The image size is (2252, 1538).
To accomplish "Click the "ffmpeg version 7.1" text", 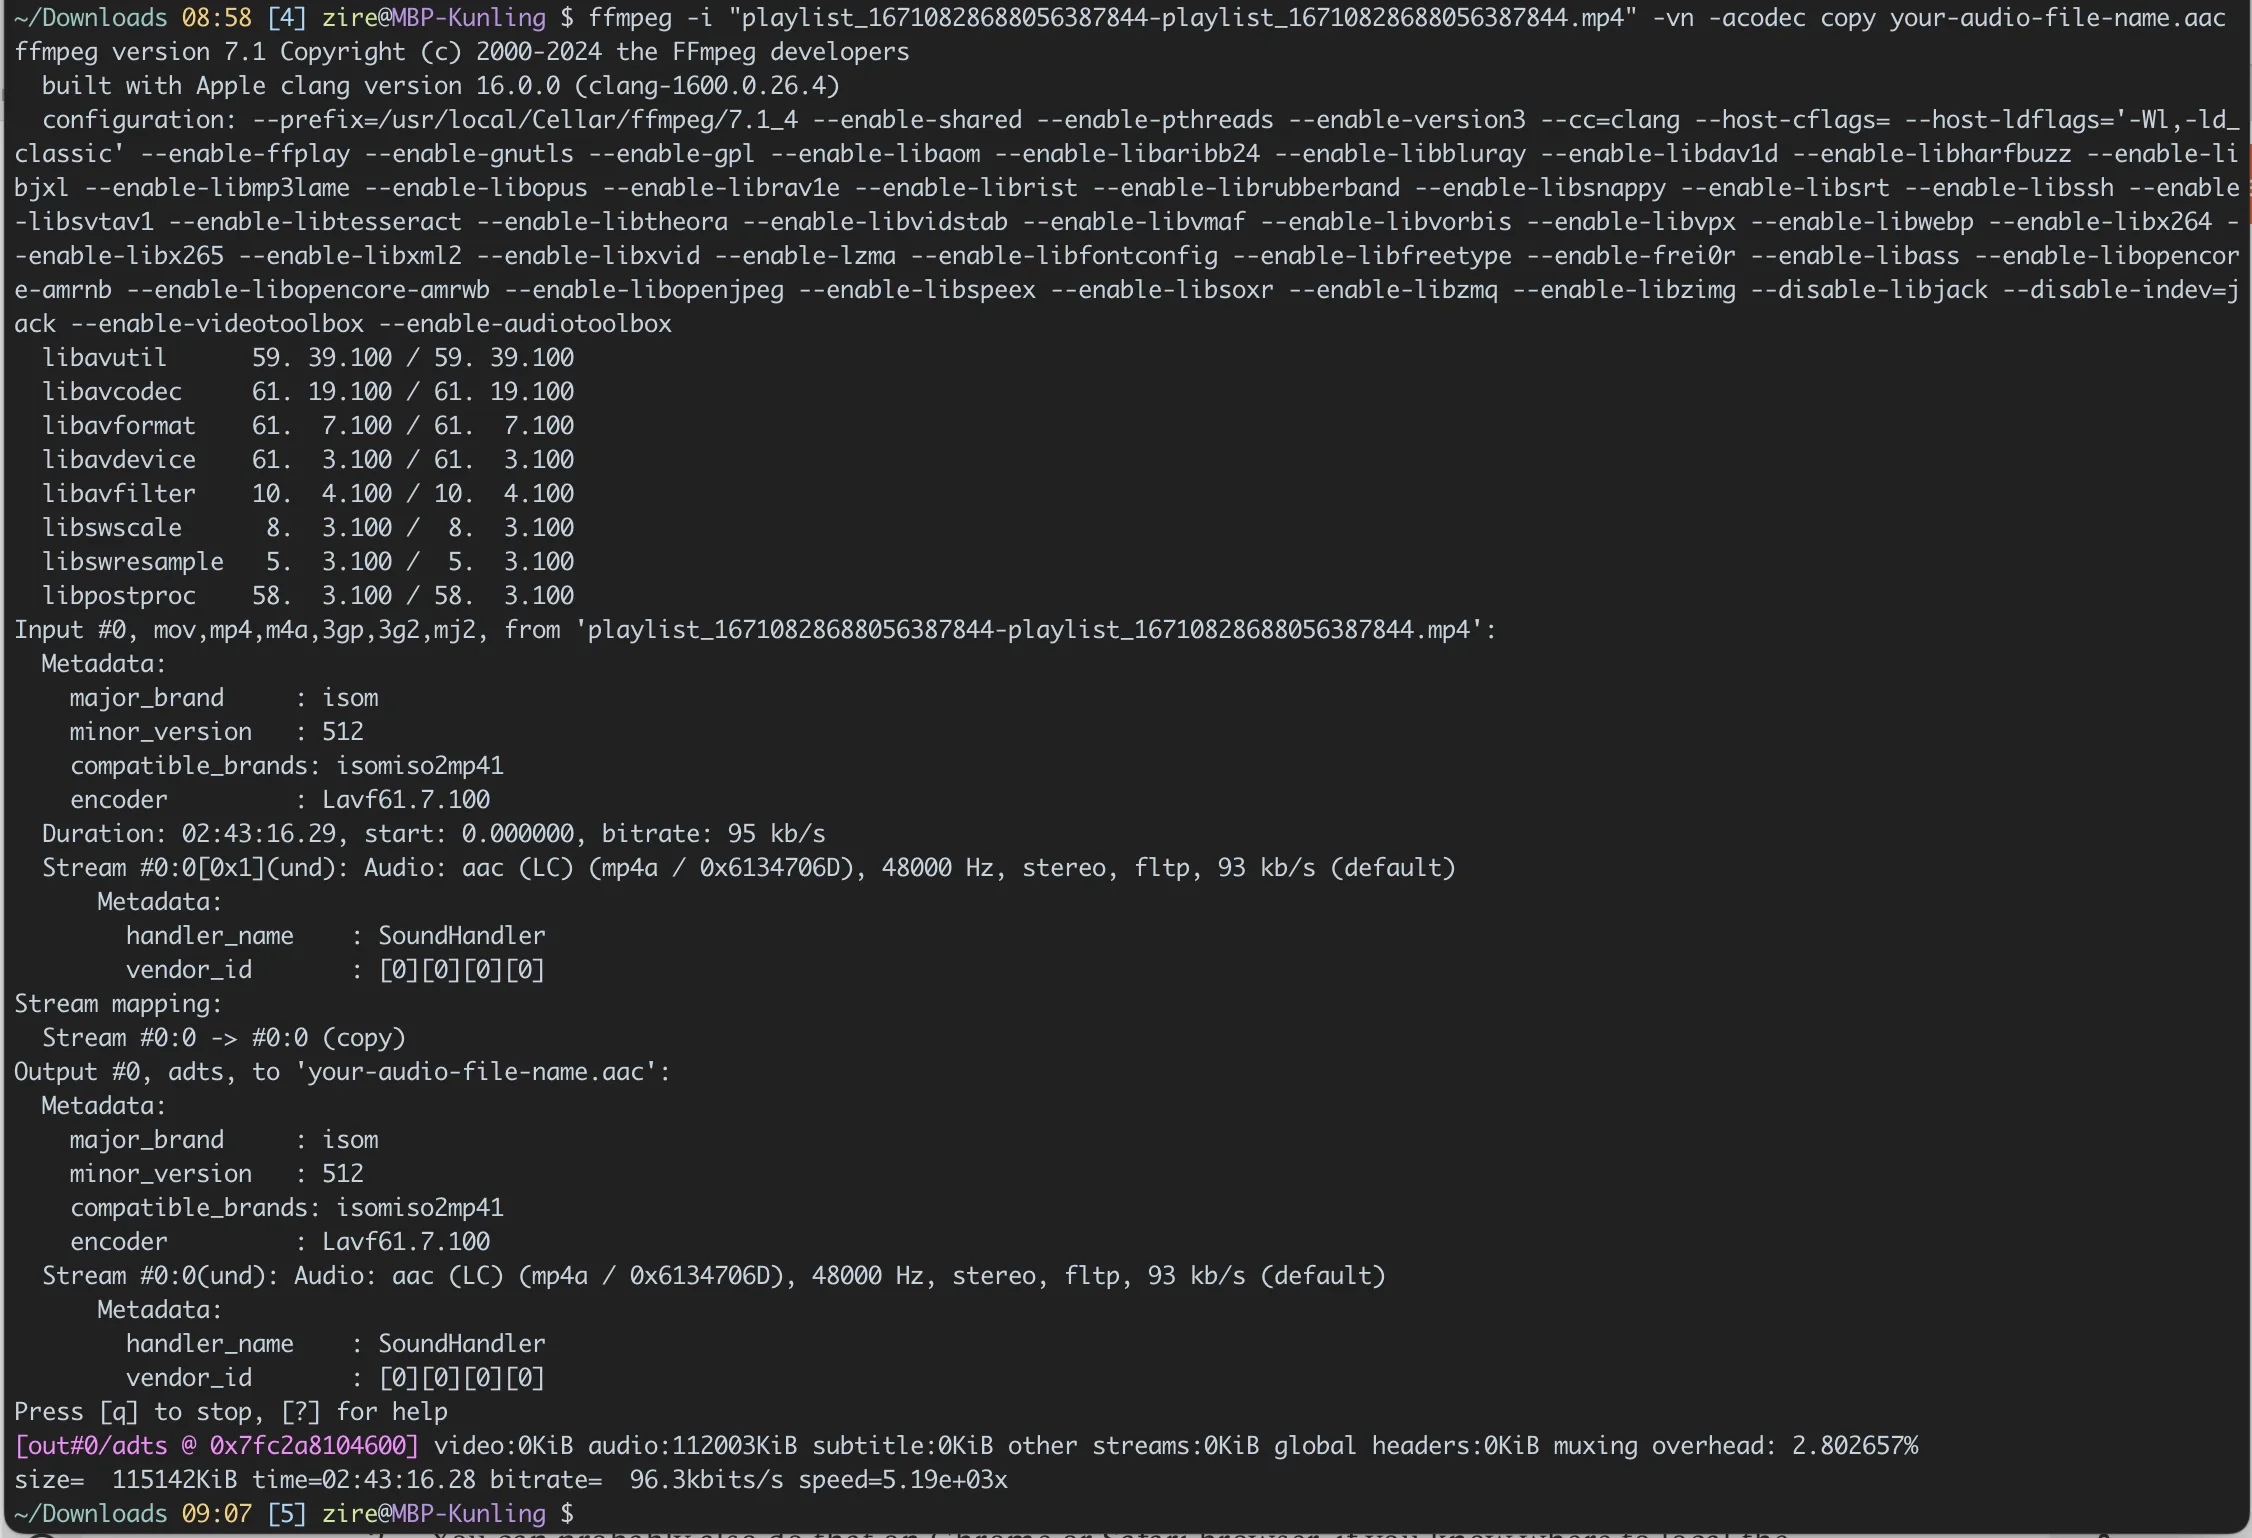I will pyautogui.click(x=139, y=52).
